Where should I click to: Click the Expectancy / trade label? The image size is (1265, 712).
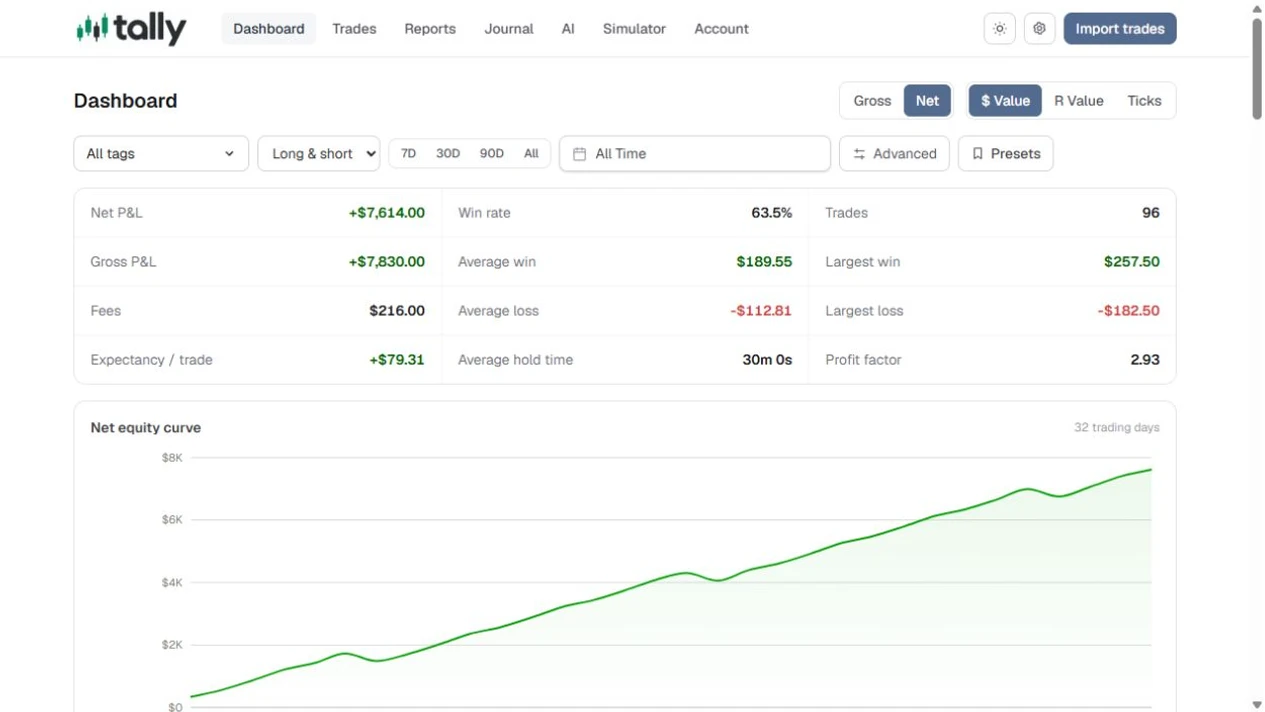click(152, 360)
